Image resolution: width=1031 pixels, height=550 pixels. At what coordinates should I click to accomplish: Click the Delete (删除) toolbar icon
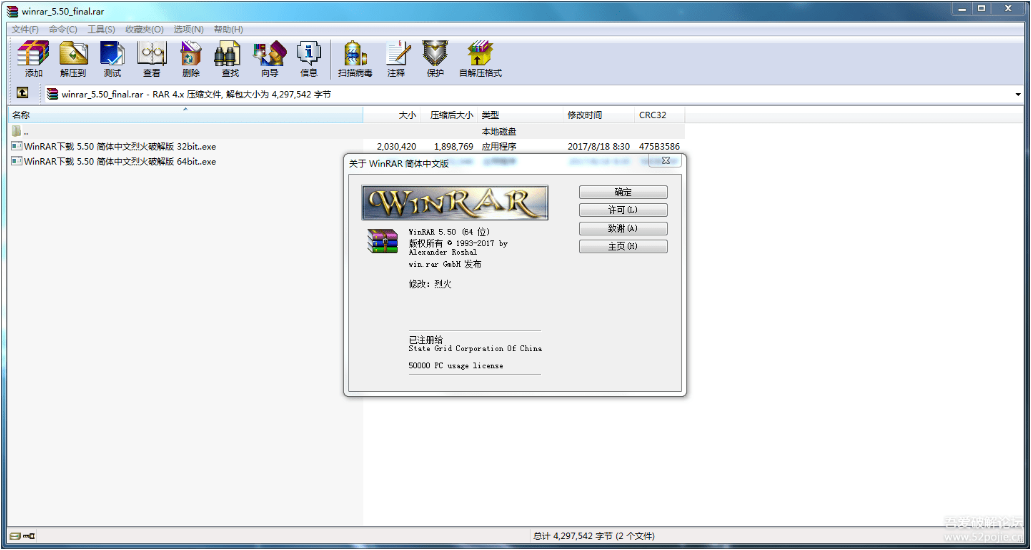pyautogui.click(x=191, y=59)
